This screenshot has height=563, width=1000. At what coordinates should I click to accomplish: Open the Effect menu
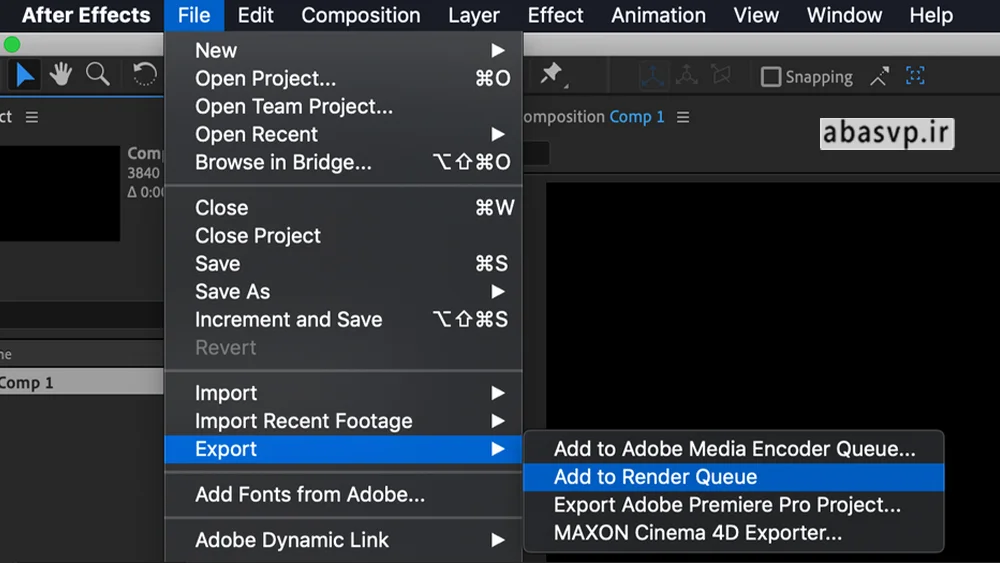[555, 15]
